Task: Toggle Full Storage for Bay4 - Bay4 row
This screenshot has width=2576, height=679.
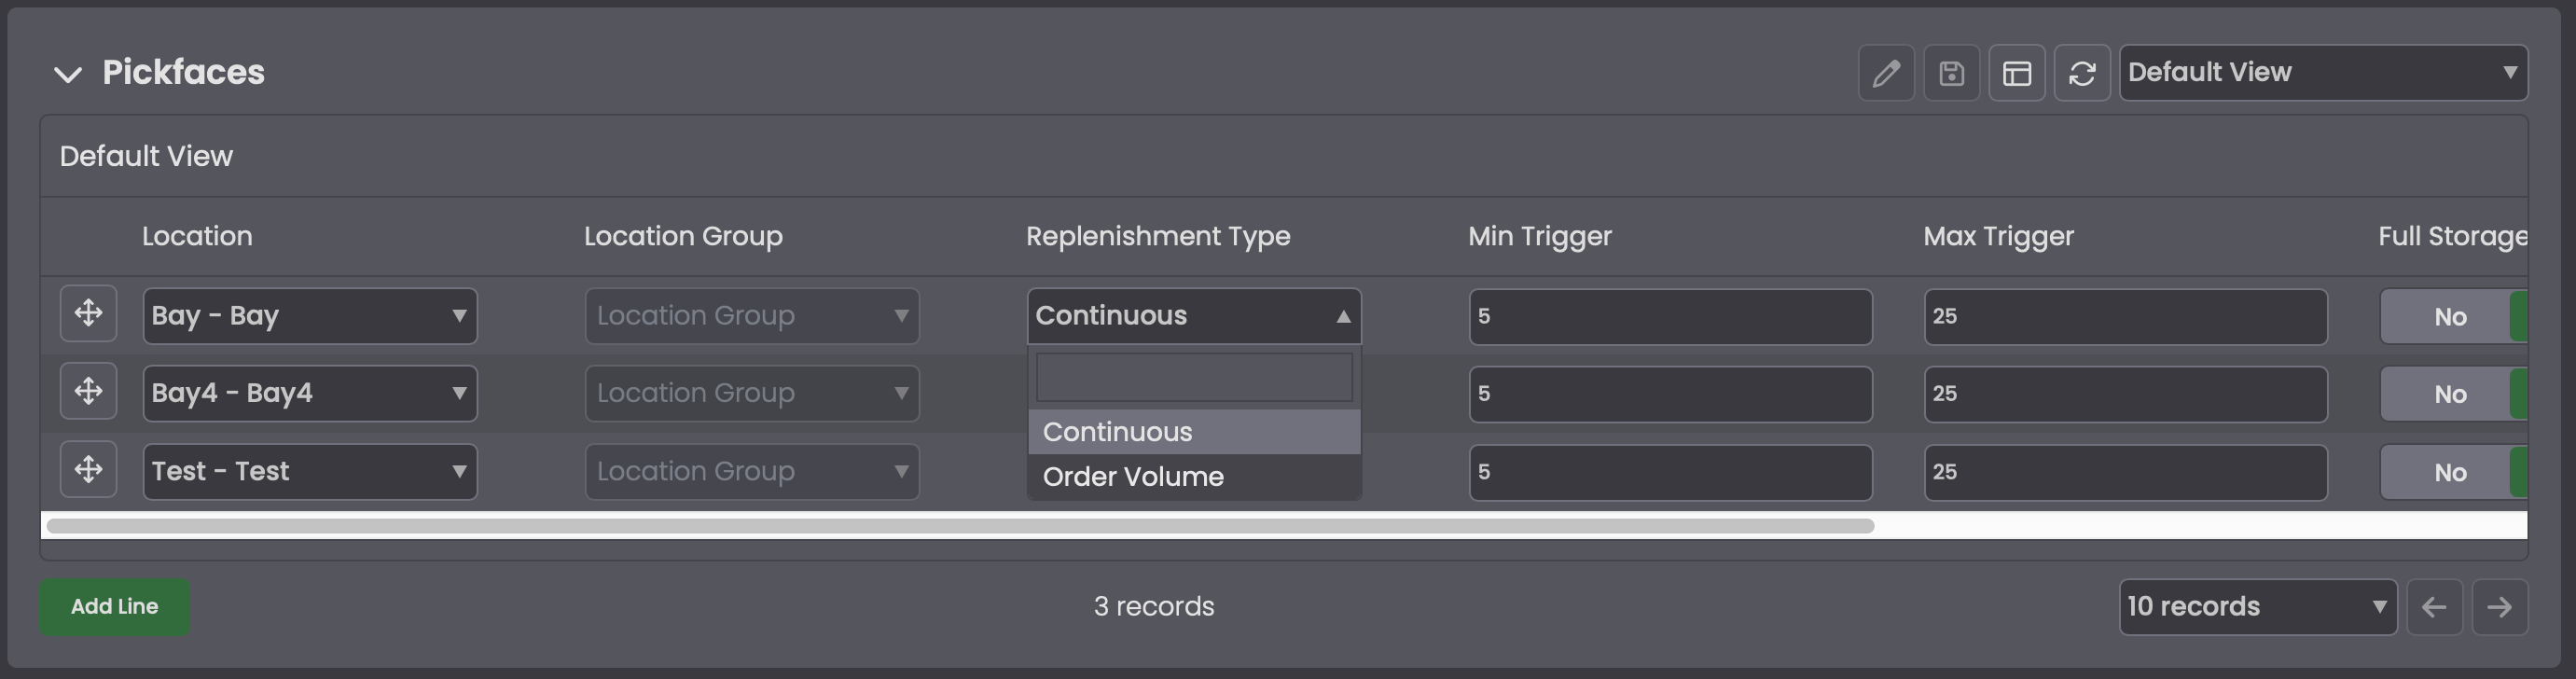Action: [x=2453, y=394]
